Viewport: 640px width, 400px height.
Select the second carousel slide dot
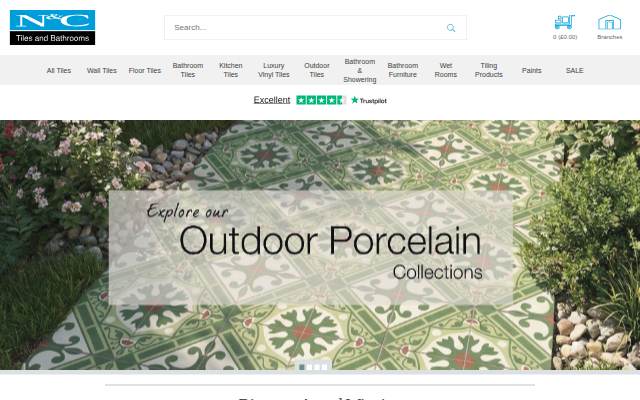tap(309, 367)
